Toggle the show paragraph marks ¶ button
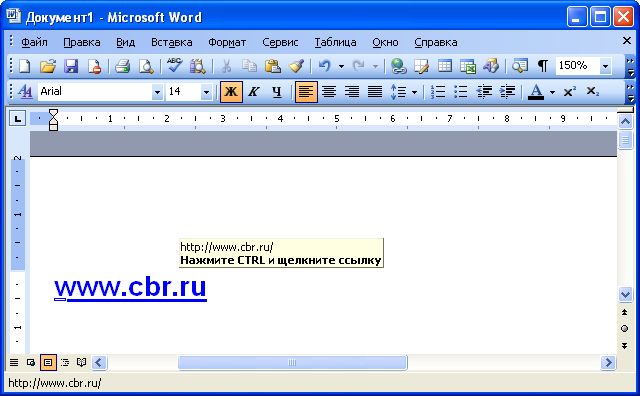 pos(542,66)
